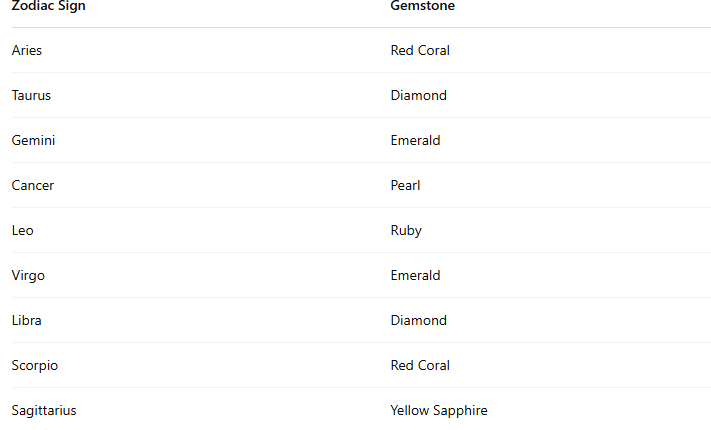The image size is (711, 430).
Task: Click the Zodiac Sign column header
Action: [x=48, y=6]
